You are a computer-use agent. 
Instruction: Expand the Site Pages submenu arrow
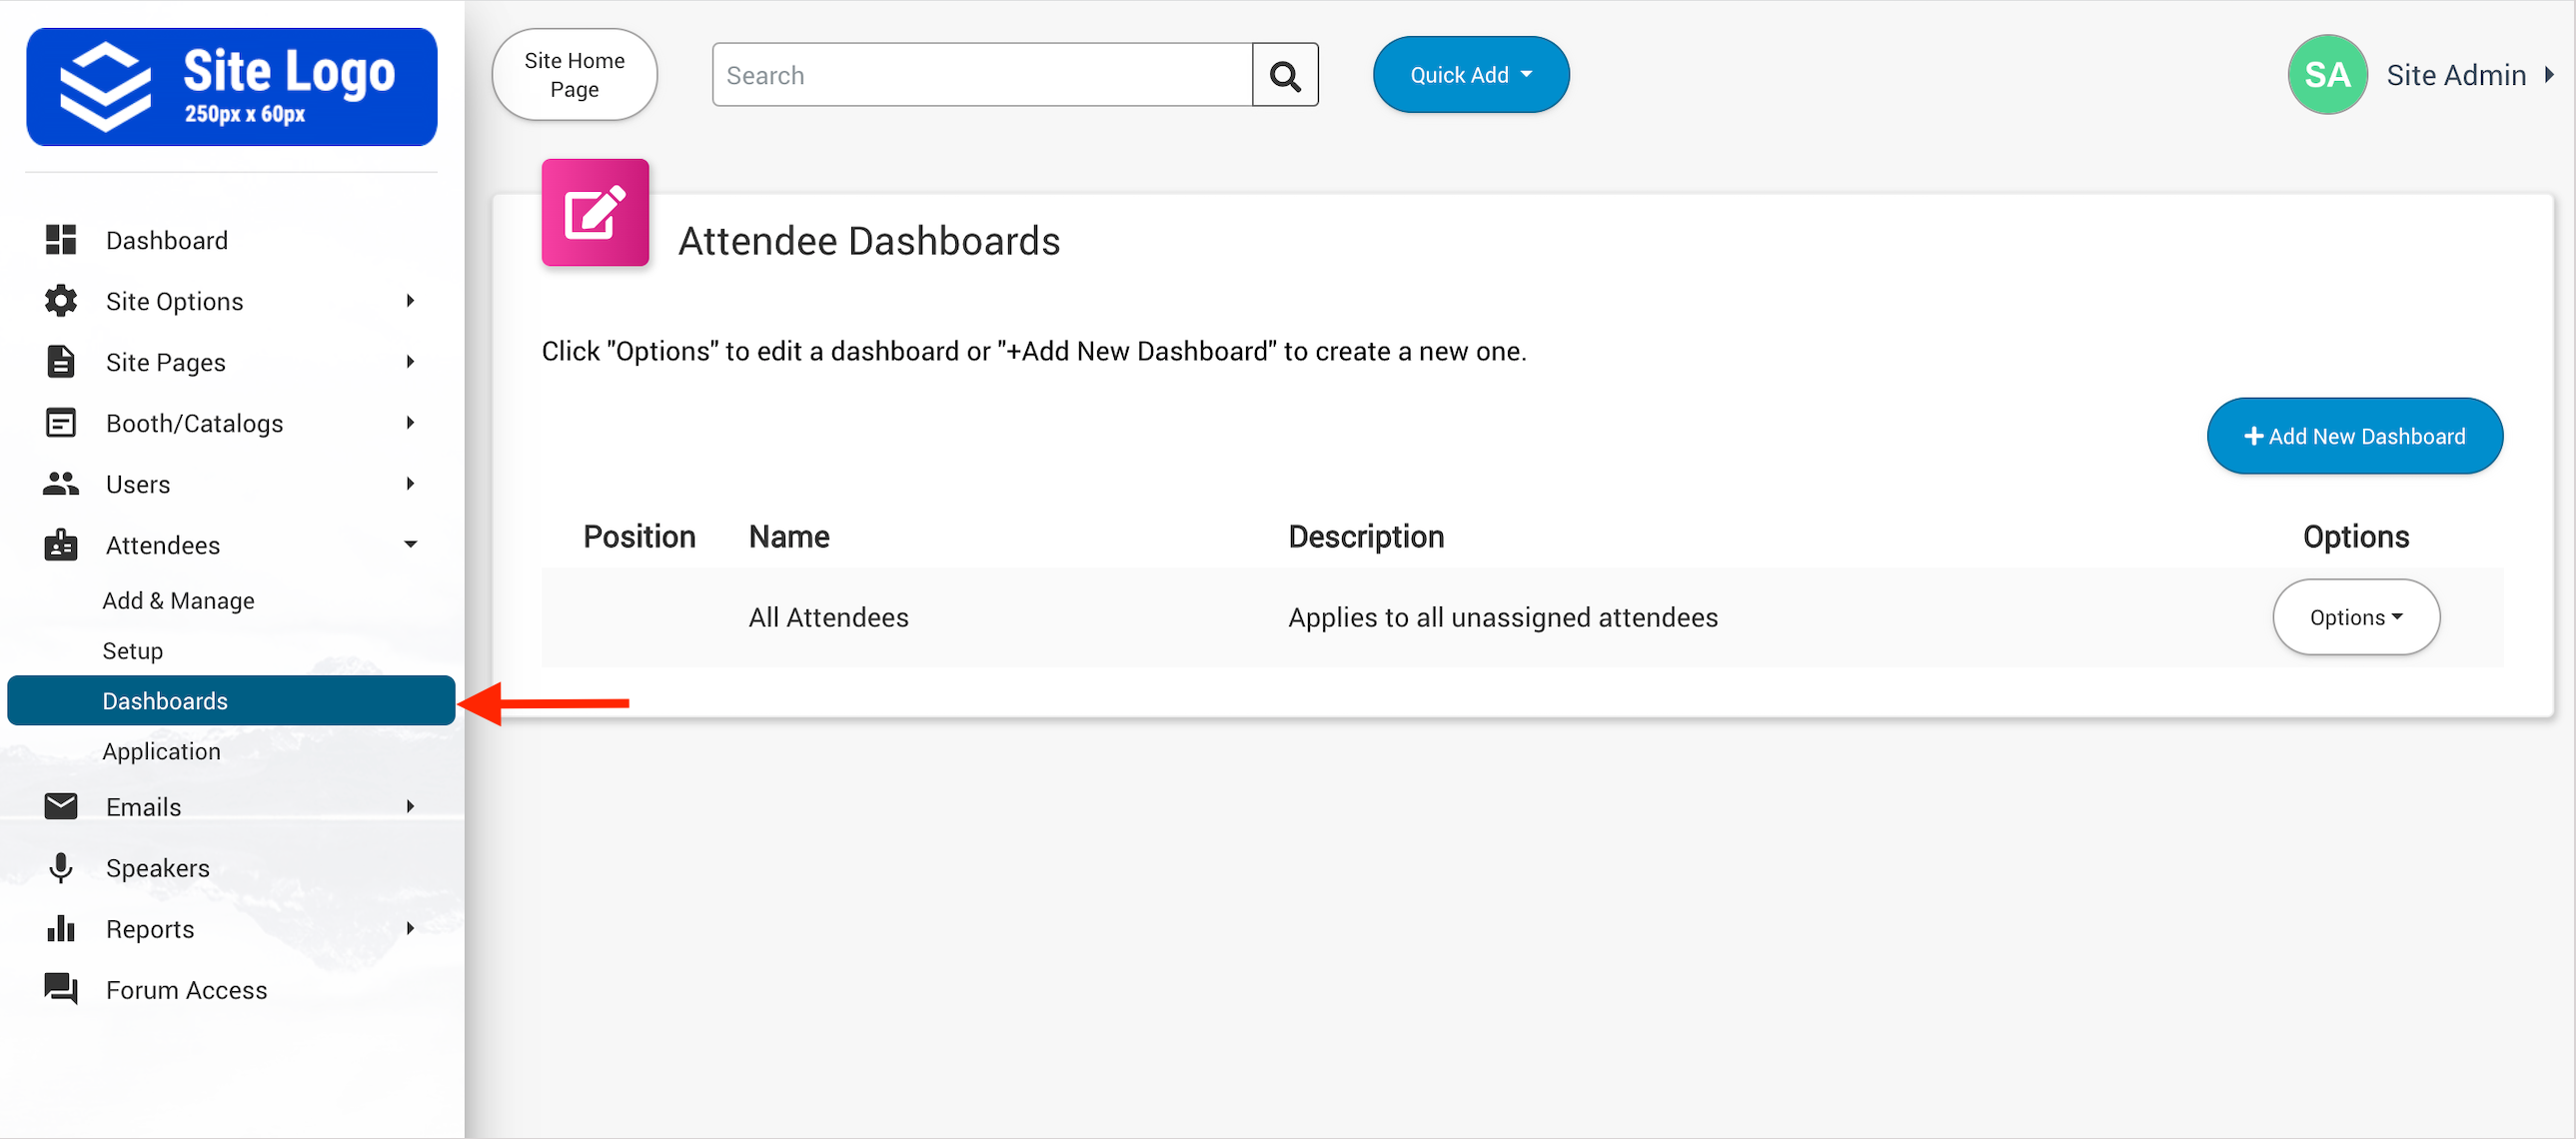pyautogui.click(x=410, y=362)
